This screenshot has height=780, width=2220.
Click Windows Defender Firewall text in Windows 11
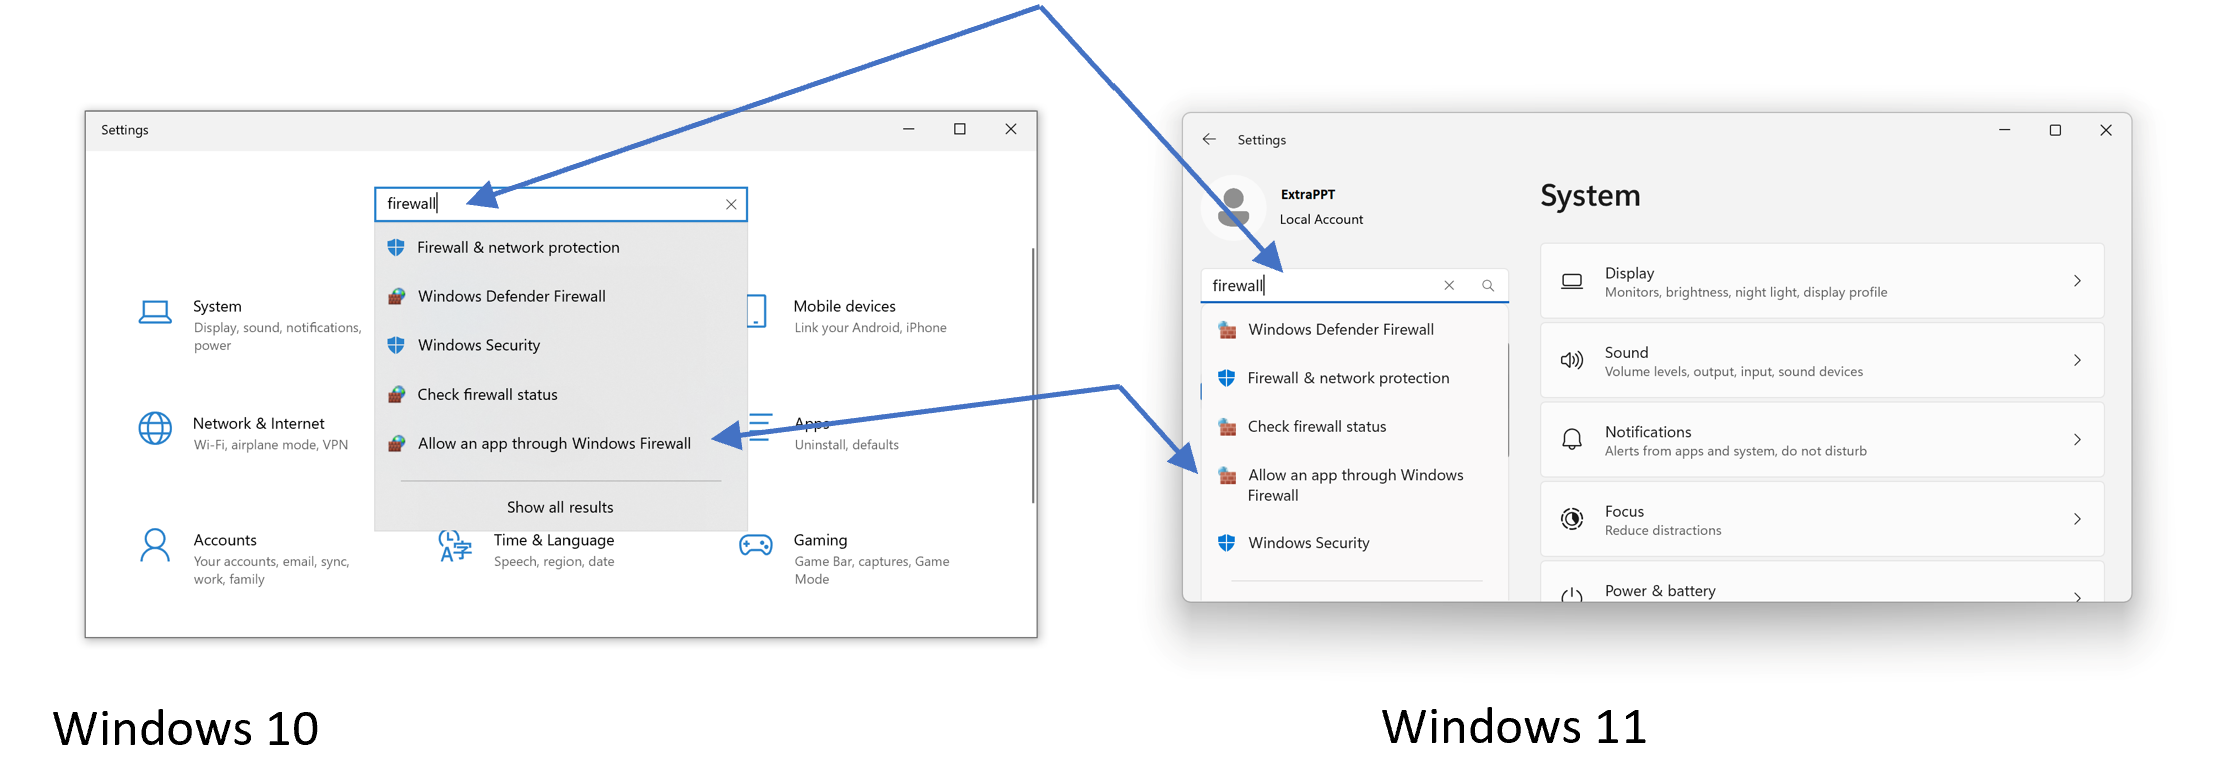(x=1340, y=329)
